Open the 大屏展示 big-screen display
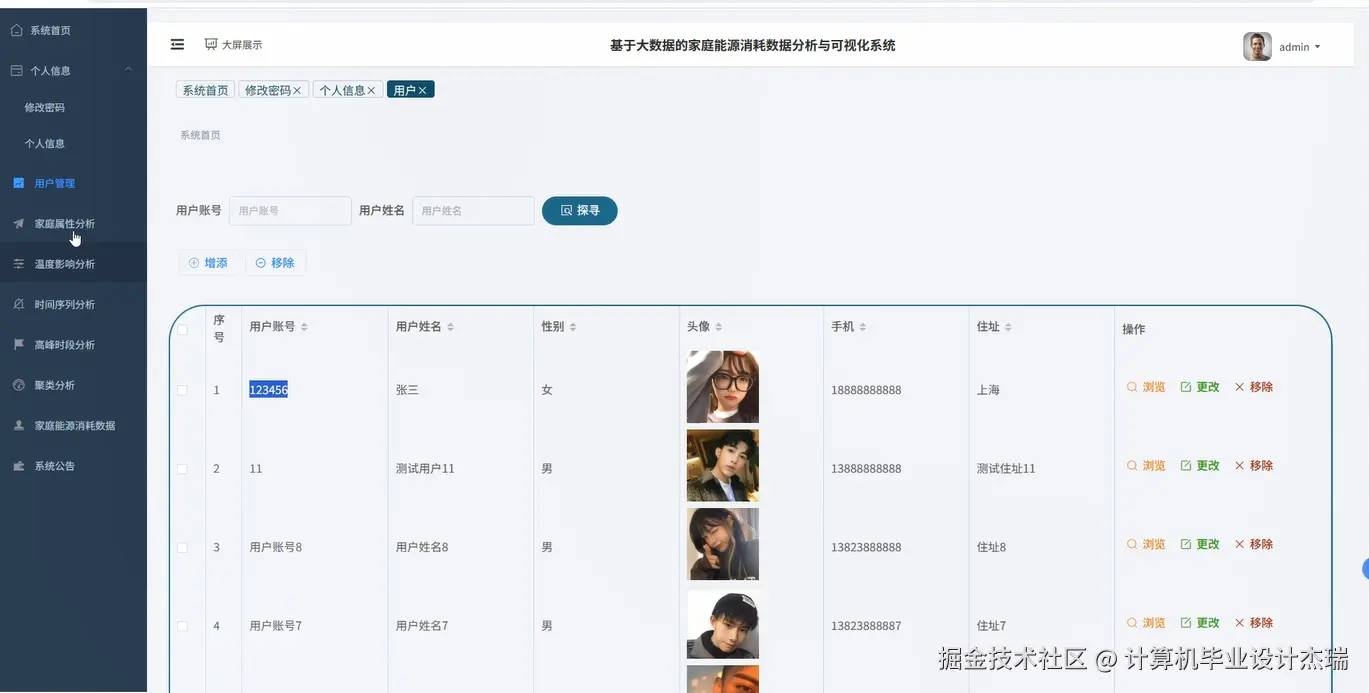 point(233,45)
